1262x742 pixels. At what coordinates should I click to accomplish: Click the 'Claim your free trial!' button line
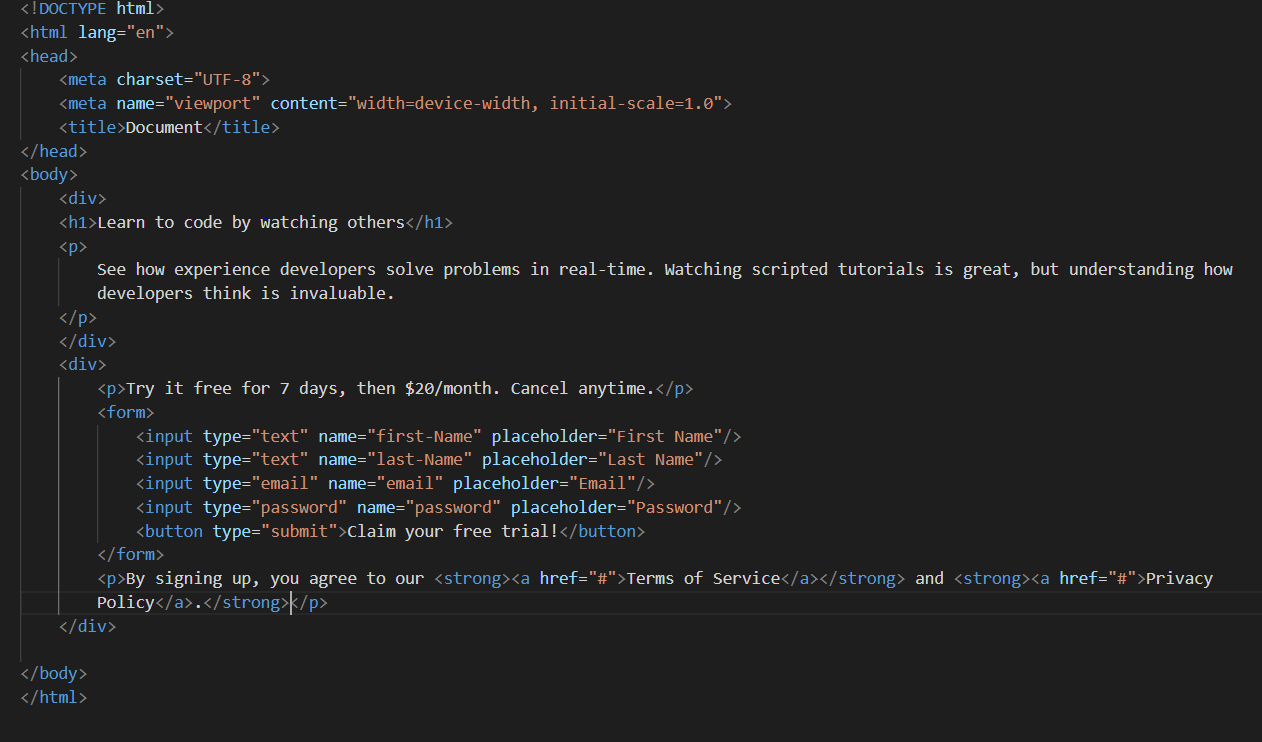click(x=391, y=531)
